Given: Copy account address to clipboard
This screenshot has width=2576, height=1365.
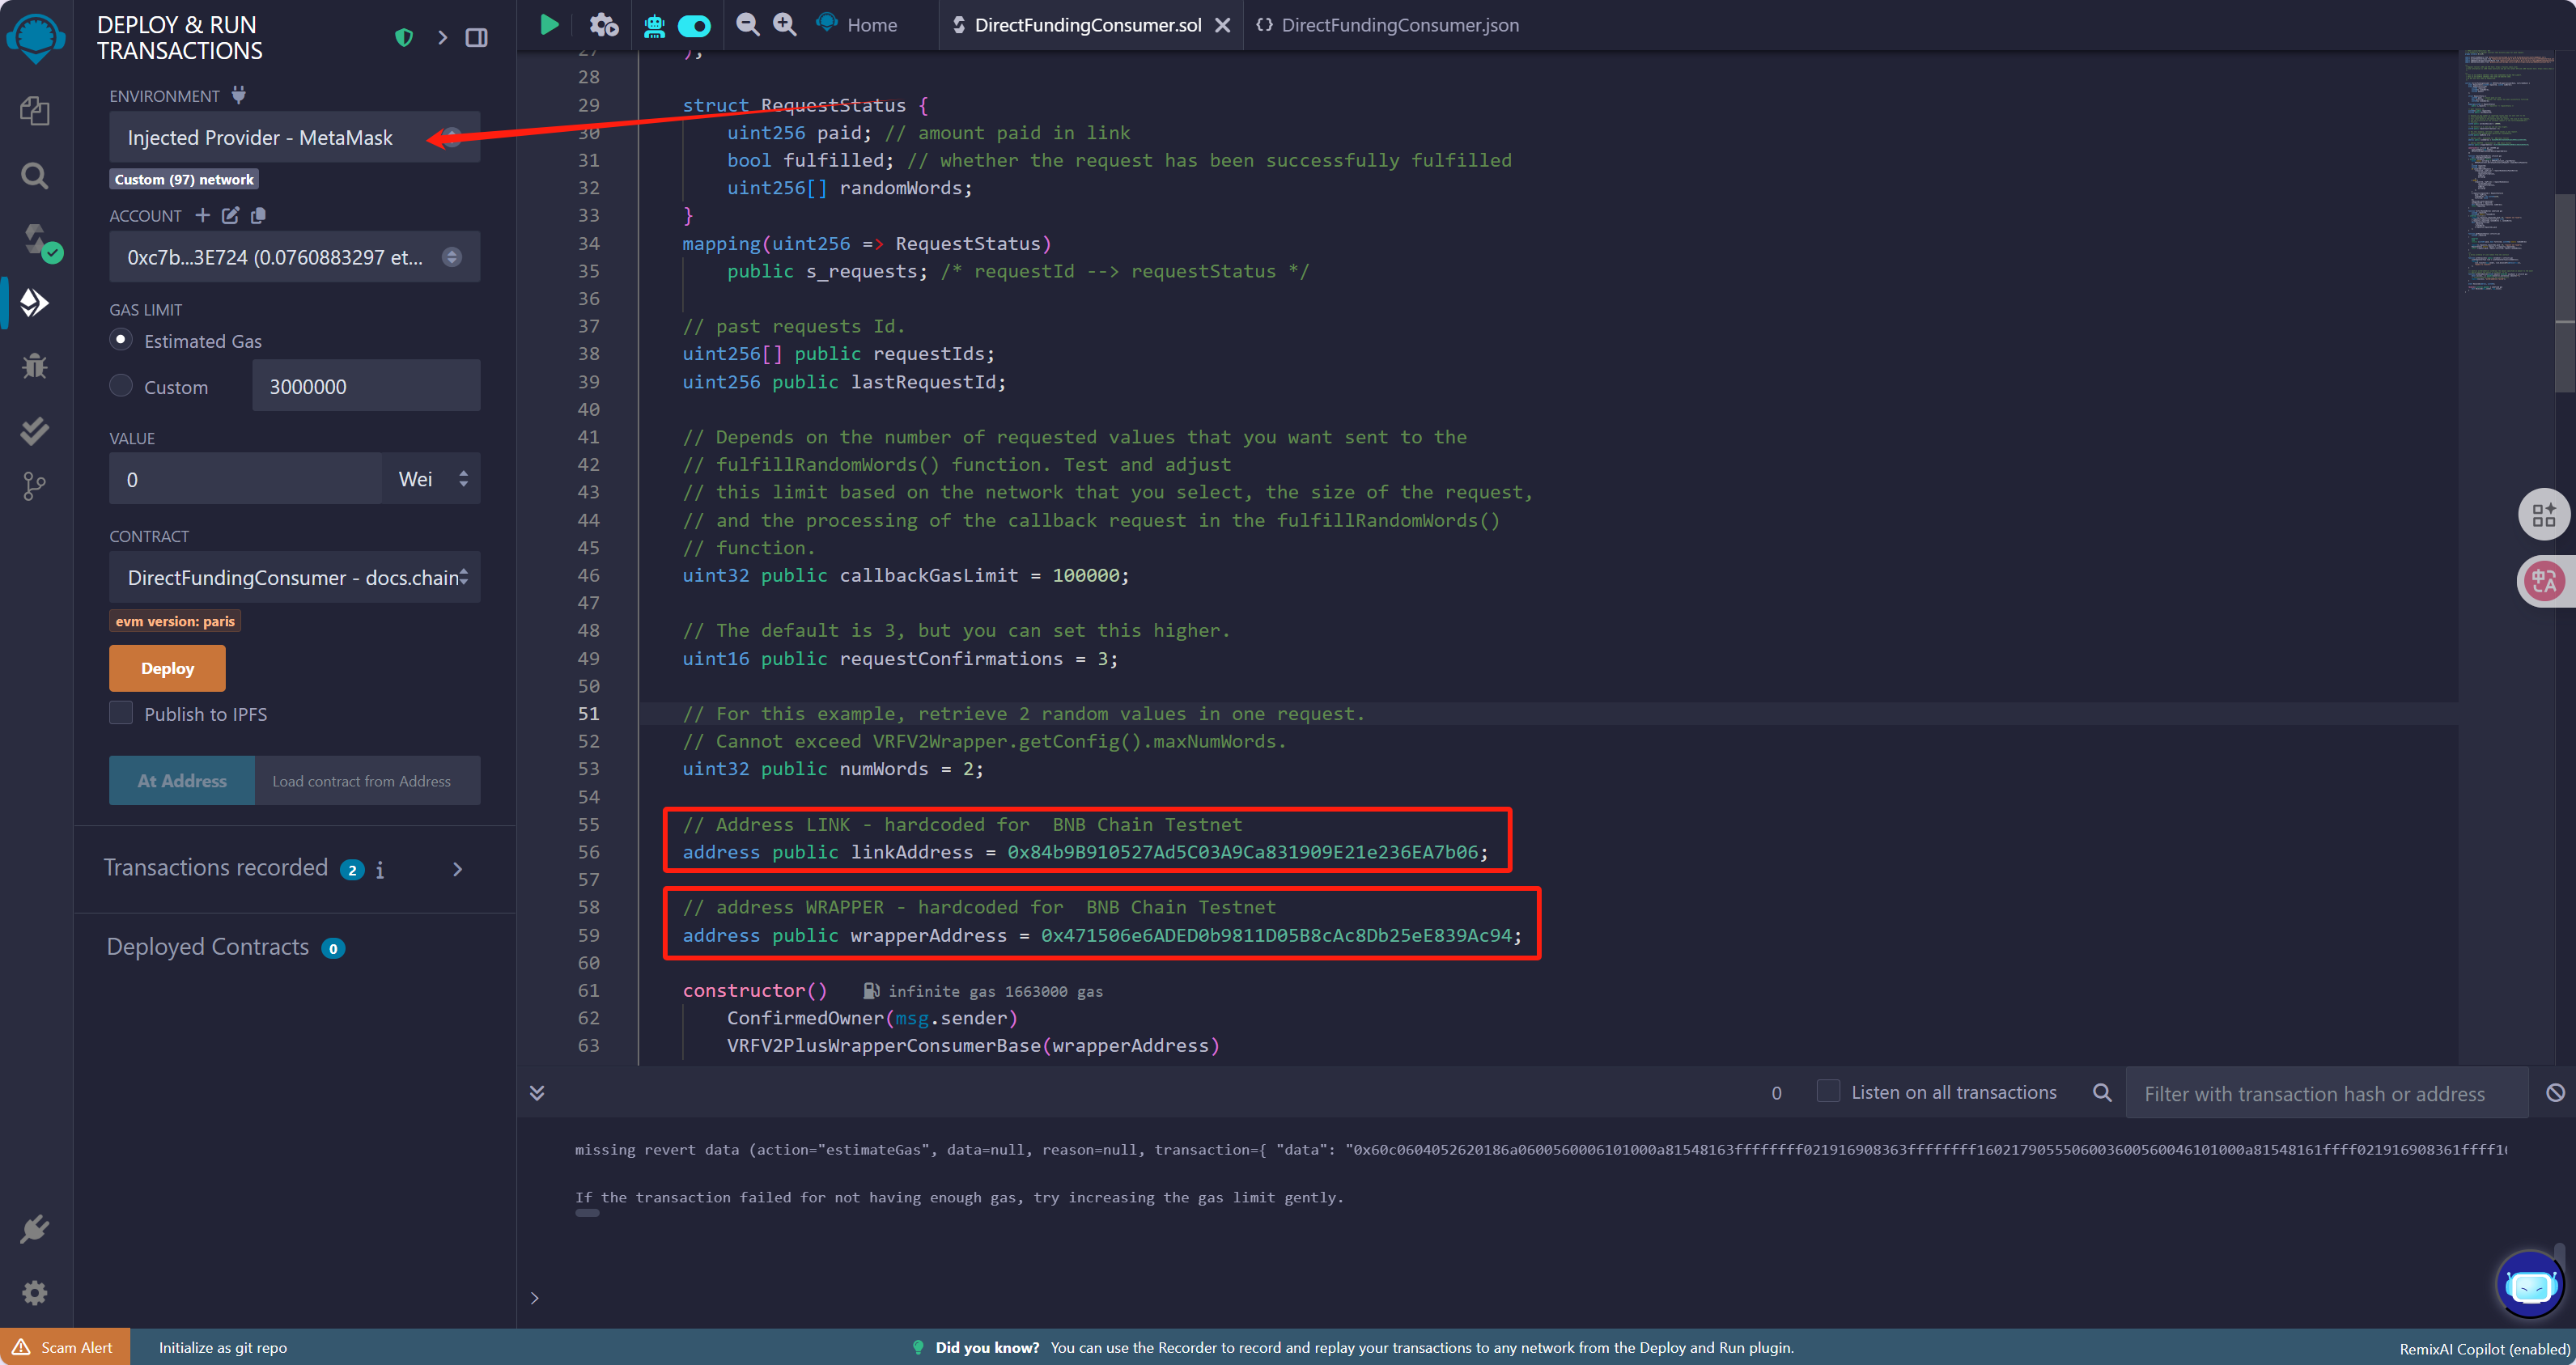Looking at the screenshot, I should pyautogui.click(x=258, y=215).
